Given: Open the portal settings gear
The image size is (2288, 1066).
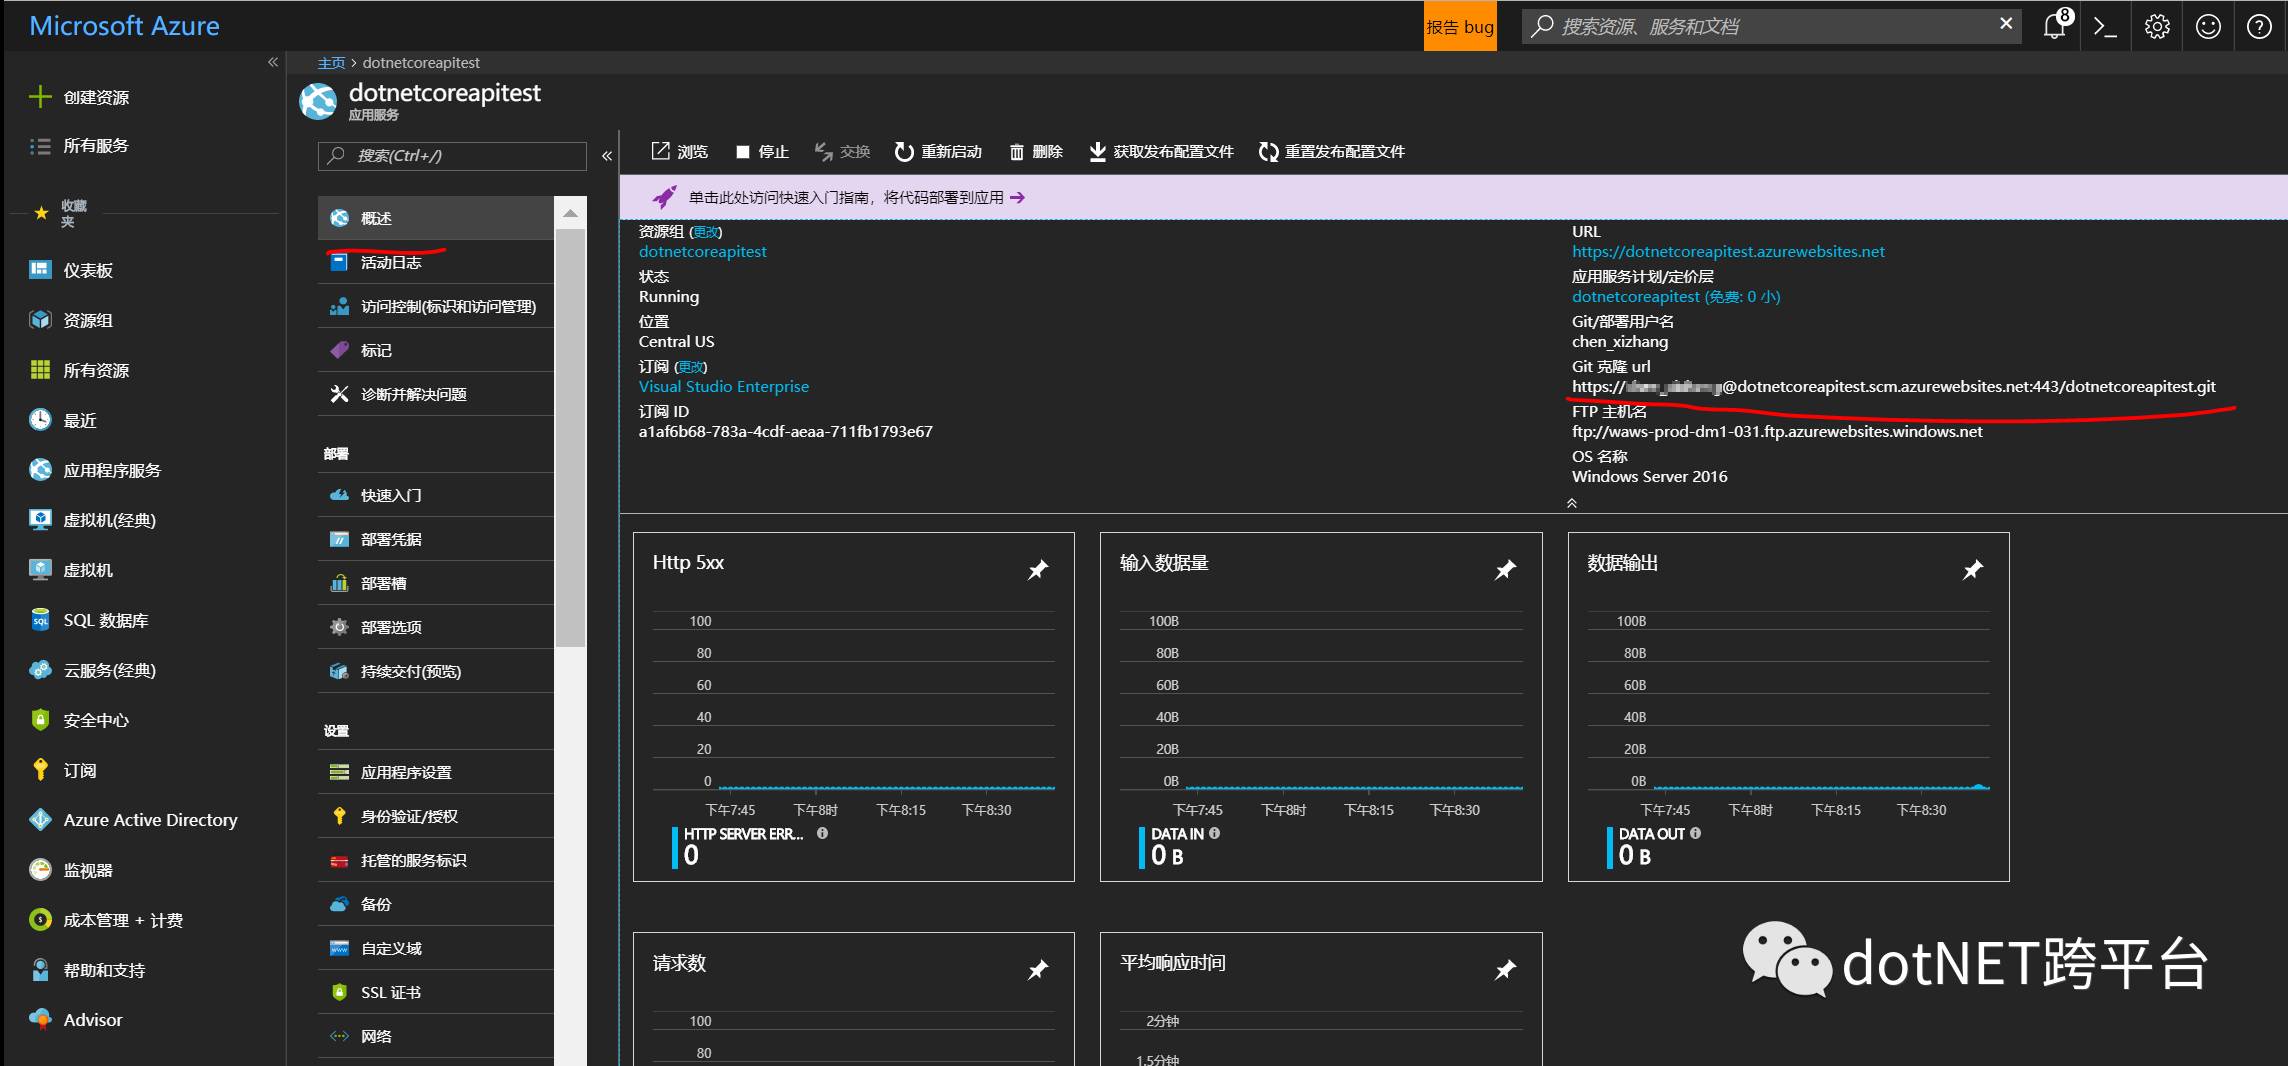Looking at the screenshot, I should coord(2157,27).
